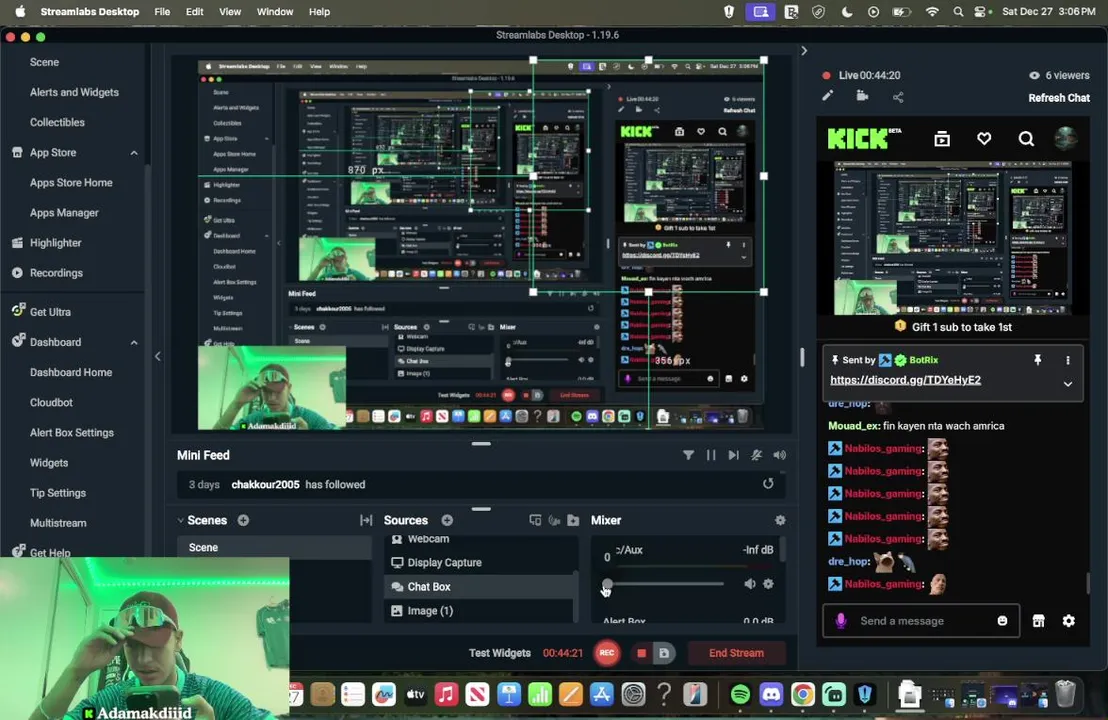The image size is (1108, 720).
Task: Open the Mini Feed filter icon
Action: 688,455
